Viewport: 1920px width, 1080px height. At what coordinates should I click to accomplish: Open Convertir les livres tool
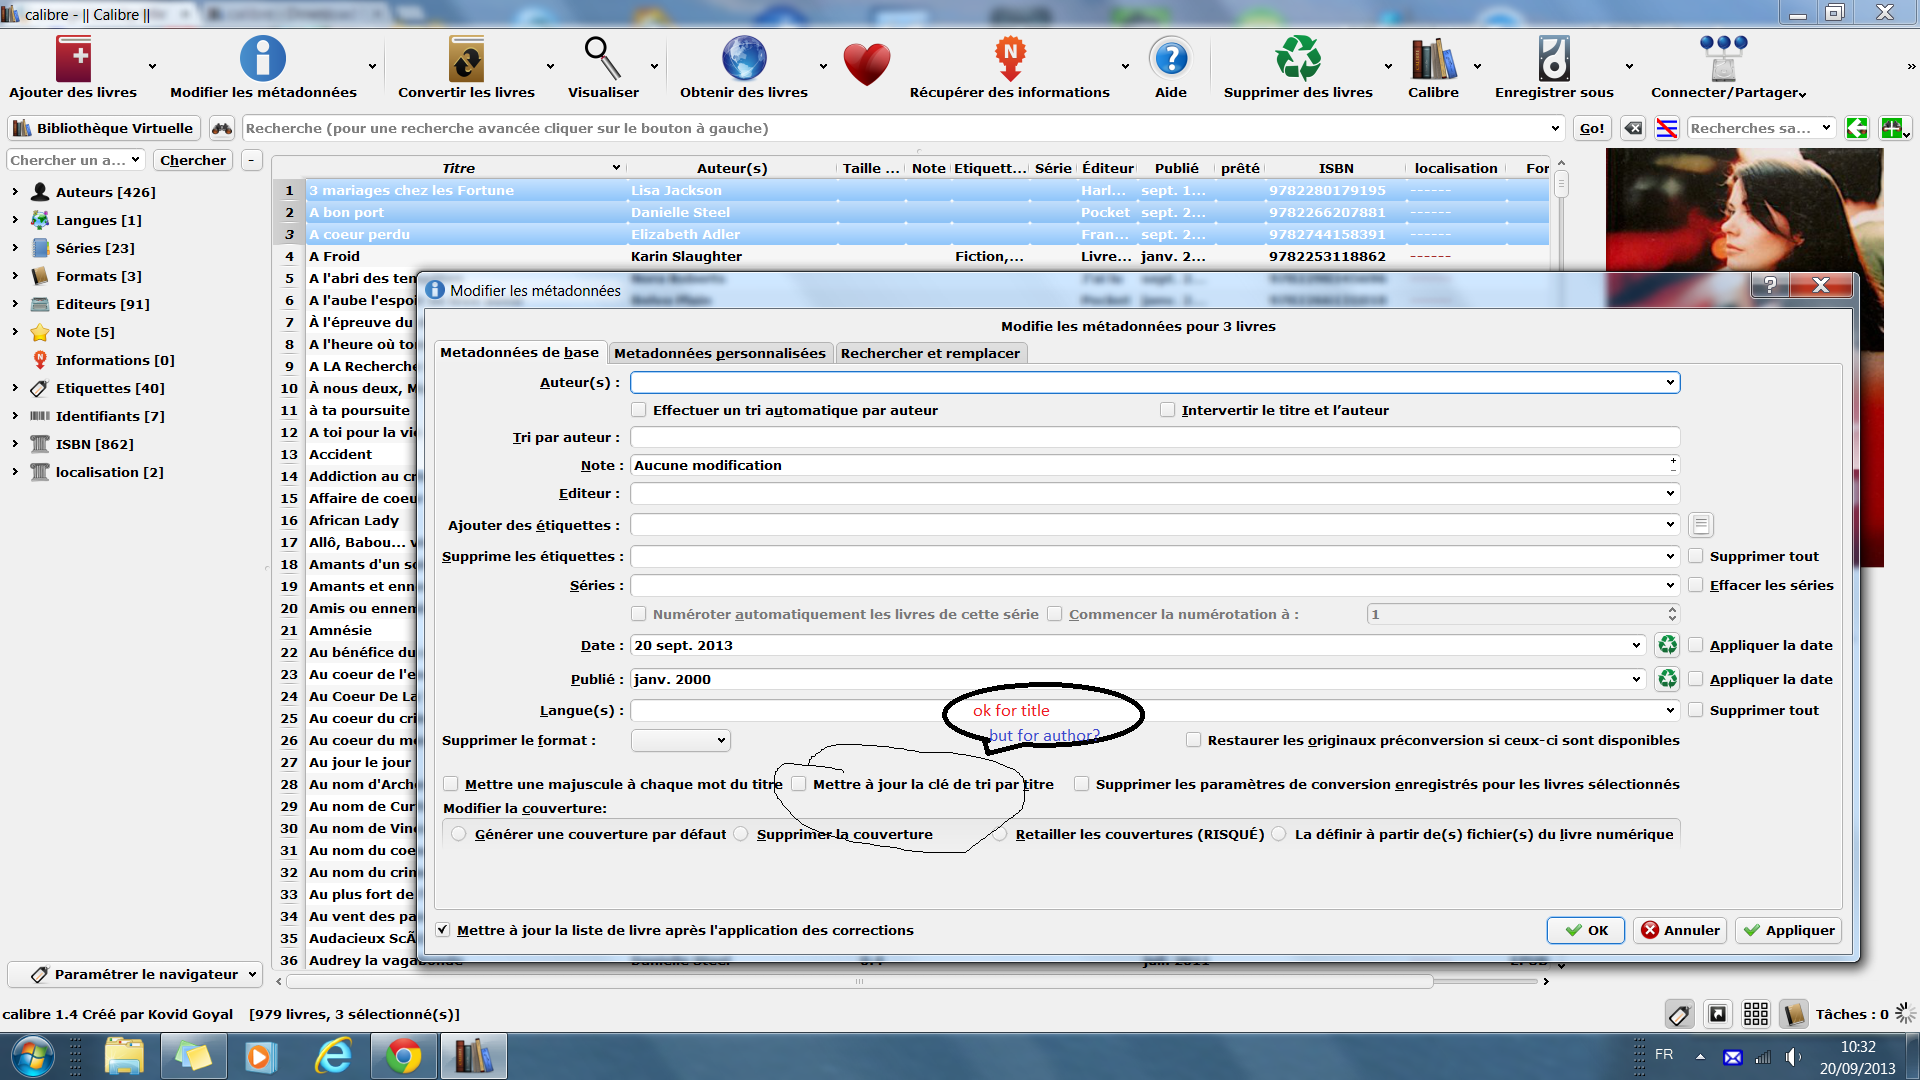coord(466,60)
